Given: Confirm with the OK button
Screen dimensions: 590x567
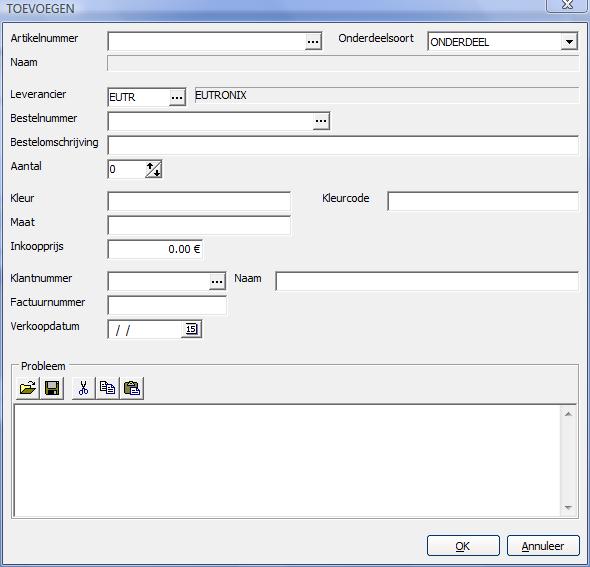Looking at the screenshot, I should coord(463,546).
